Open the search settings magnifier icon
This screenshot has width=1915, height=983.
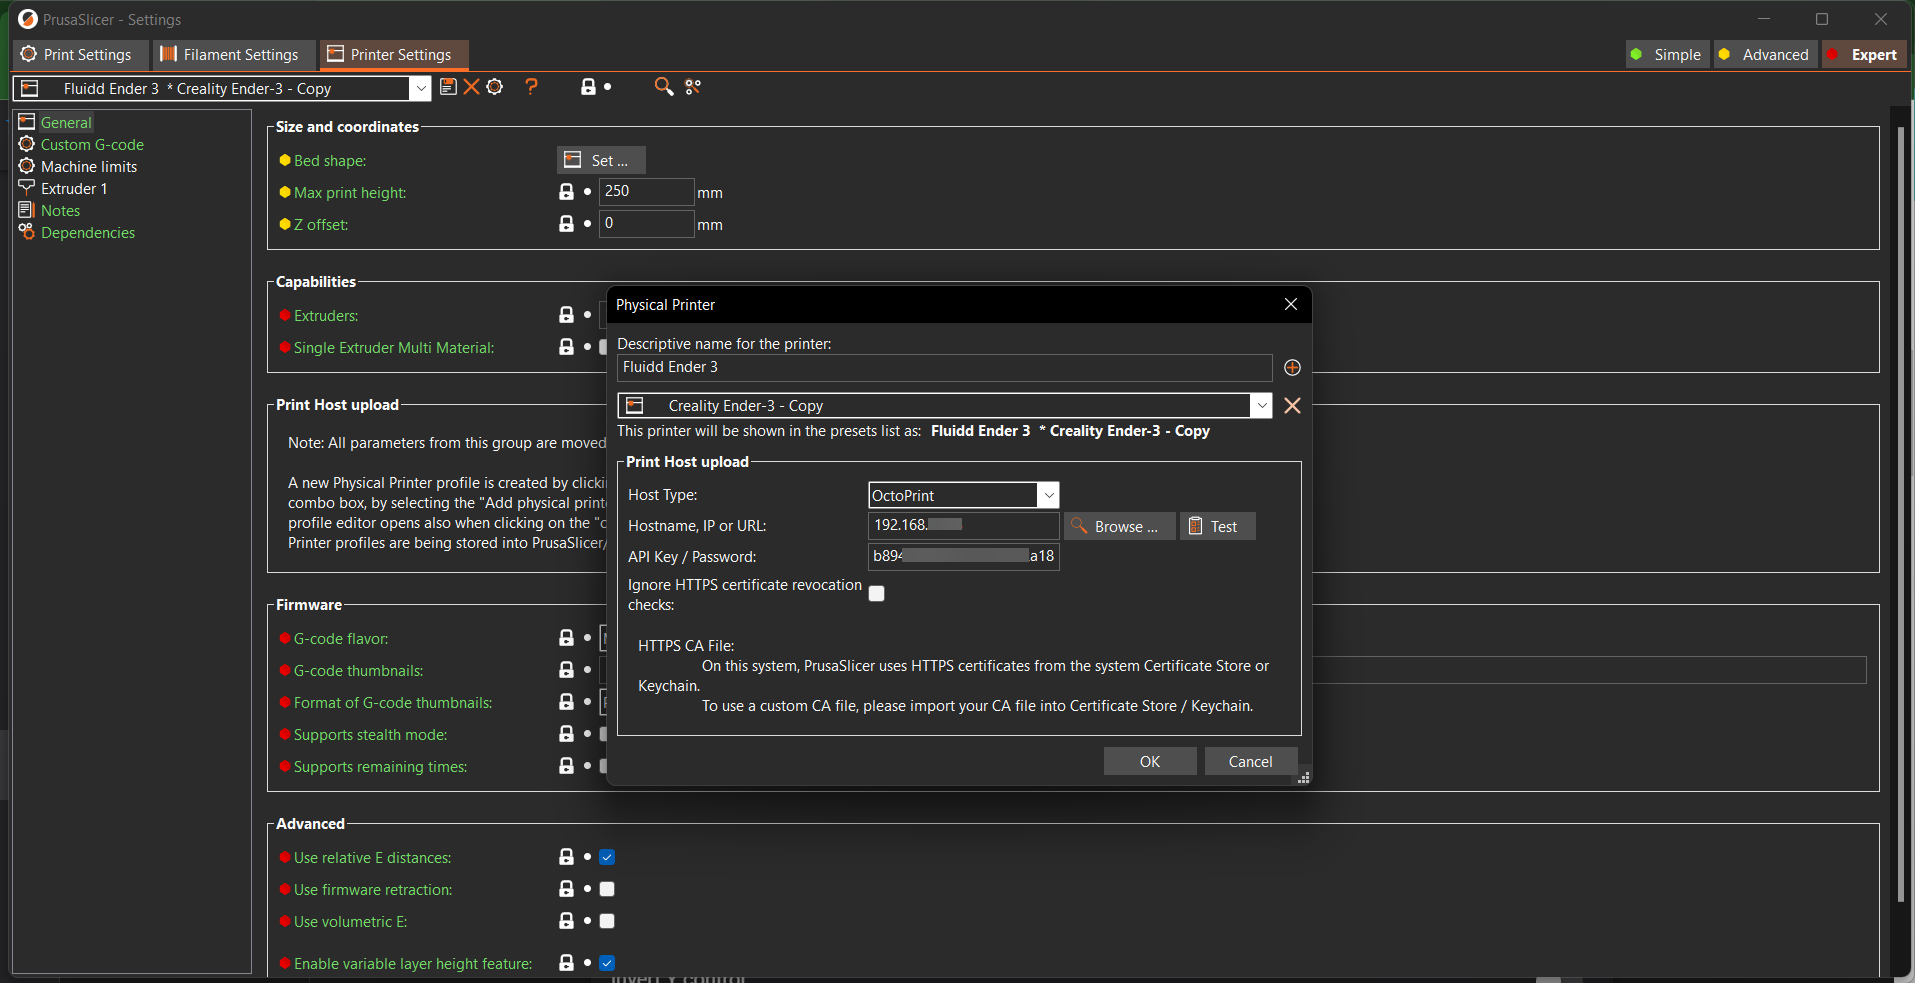coord(663,87)
